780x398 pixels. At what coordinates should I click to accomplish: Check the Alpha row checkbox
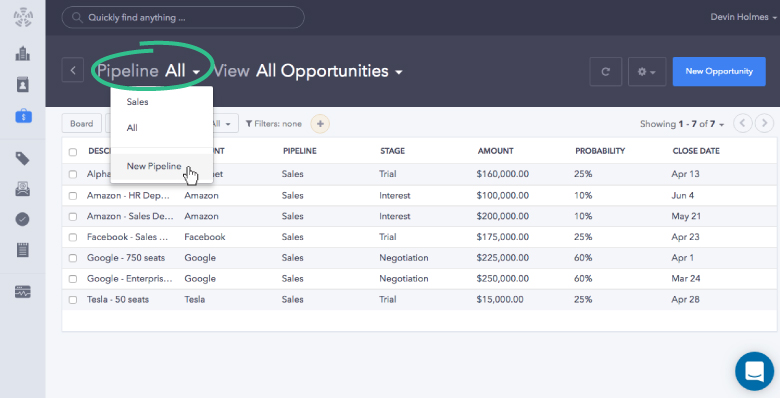coord(73,175)
